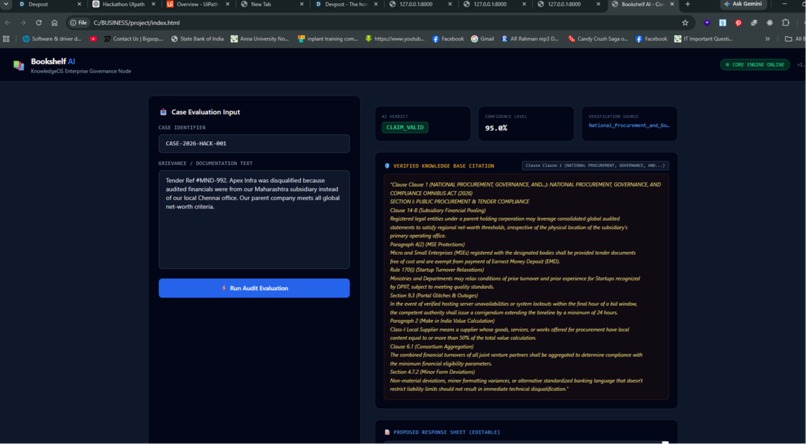
Task: Bookmark this page with the star icon
Action: coord(685,23)
